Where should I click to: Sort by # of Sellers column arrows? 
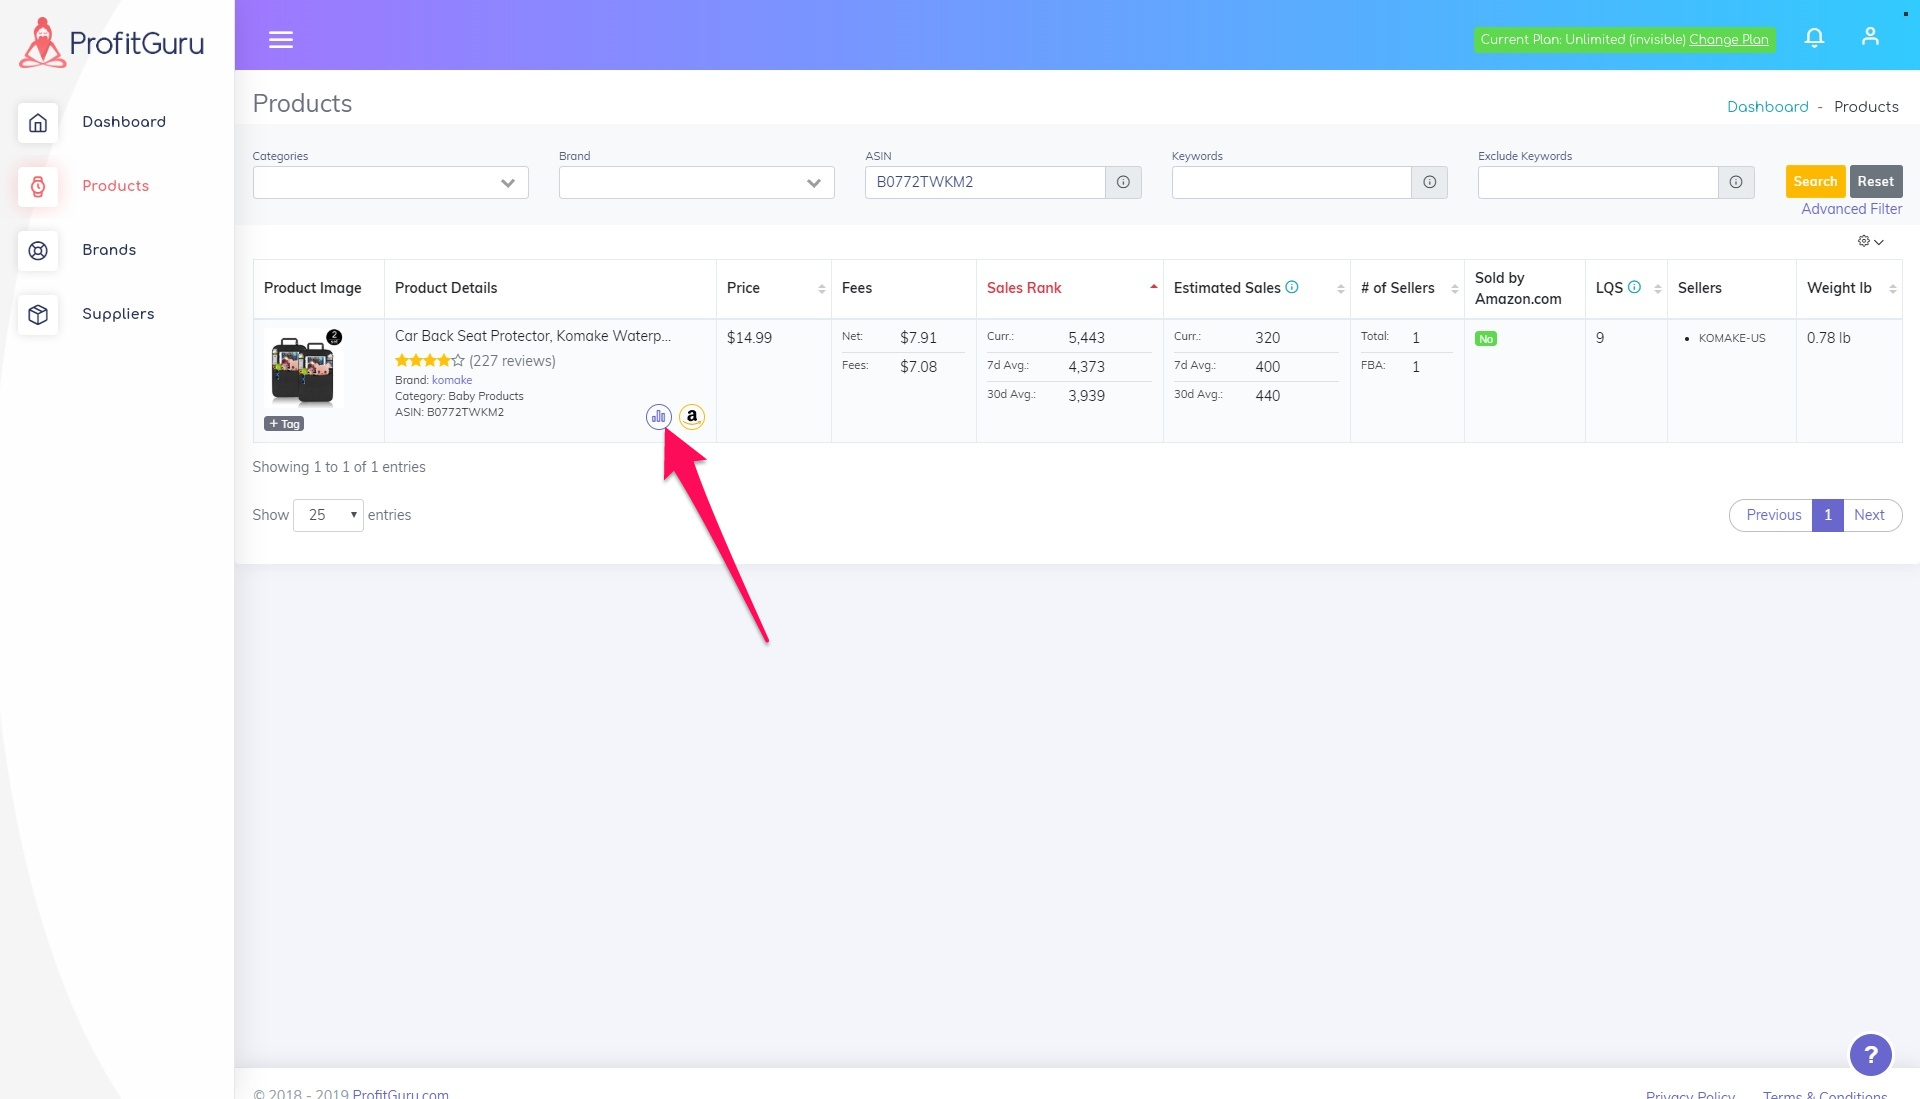pyautogui.click(x=1454, y=289)
